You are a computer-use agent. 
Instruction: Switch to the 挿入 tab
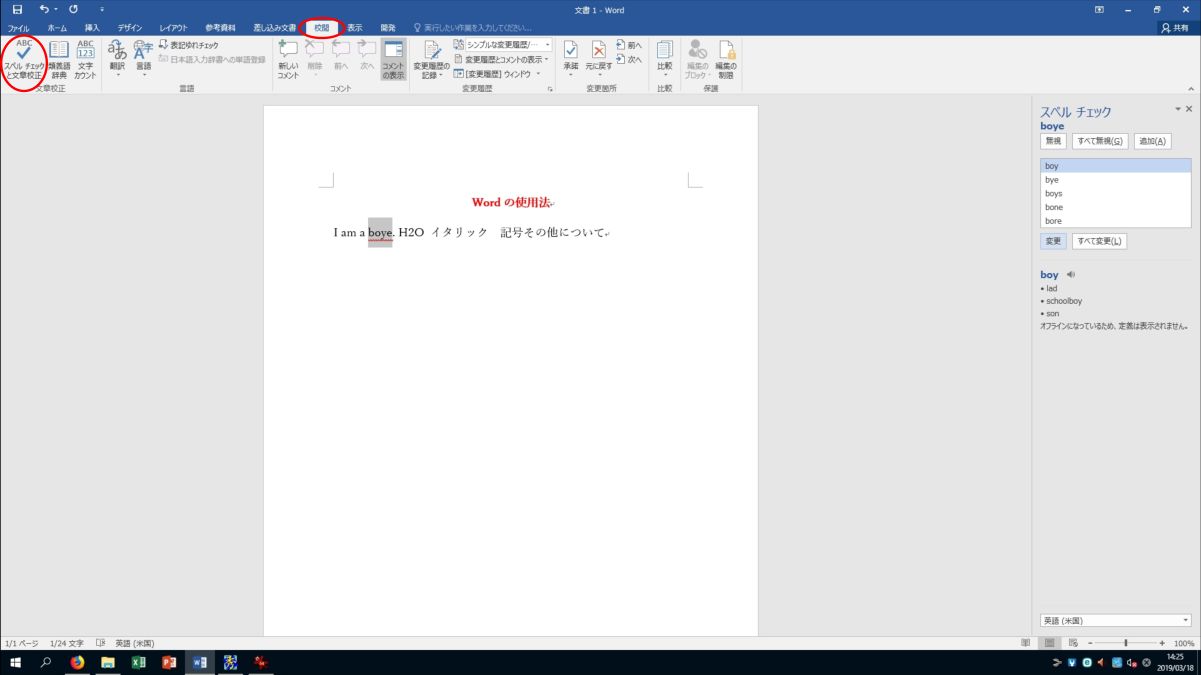pos(92,28)
